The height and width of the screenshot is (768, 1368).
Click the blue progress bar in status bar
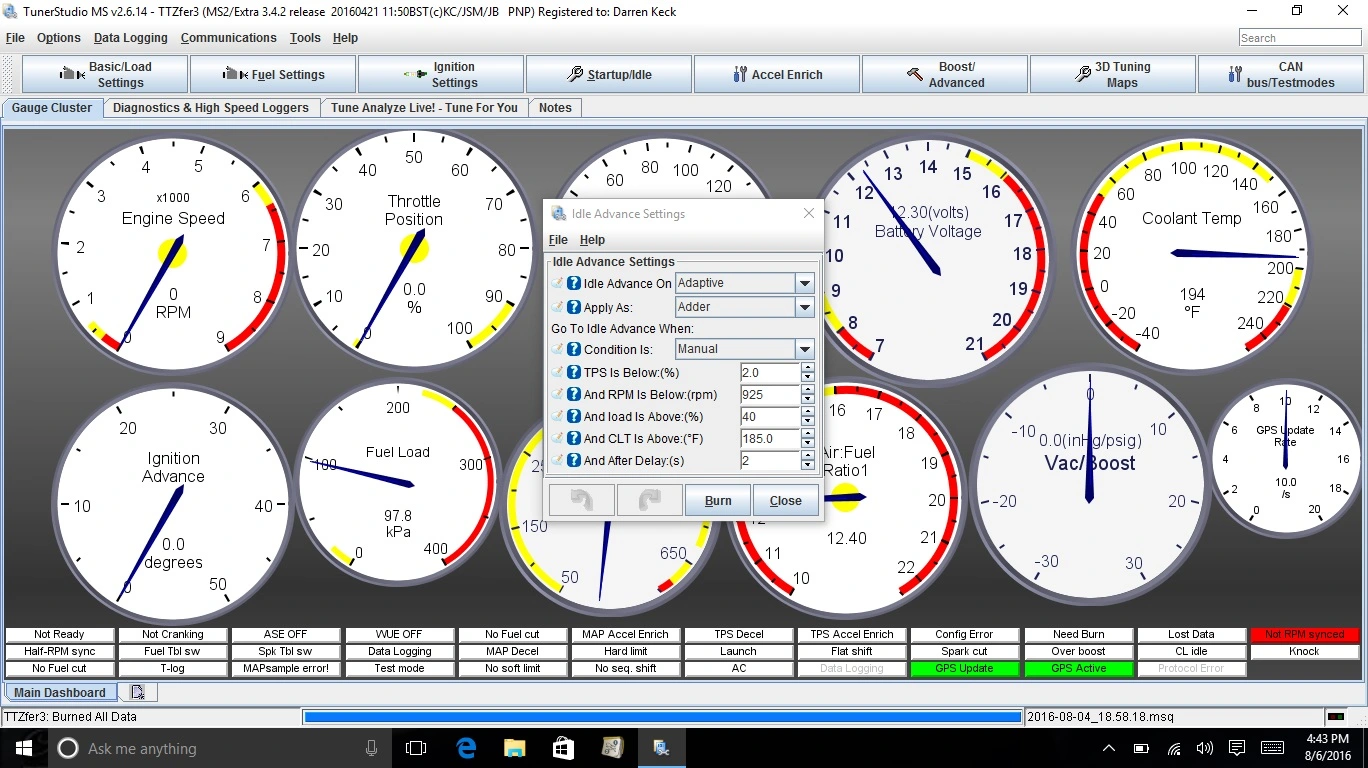tap(662, 717)
